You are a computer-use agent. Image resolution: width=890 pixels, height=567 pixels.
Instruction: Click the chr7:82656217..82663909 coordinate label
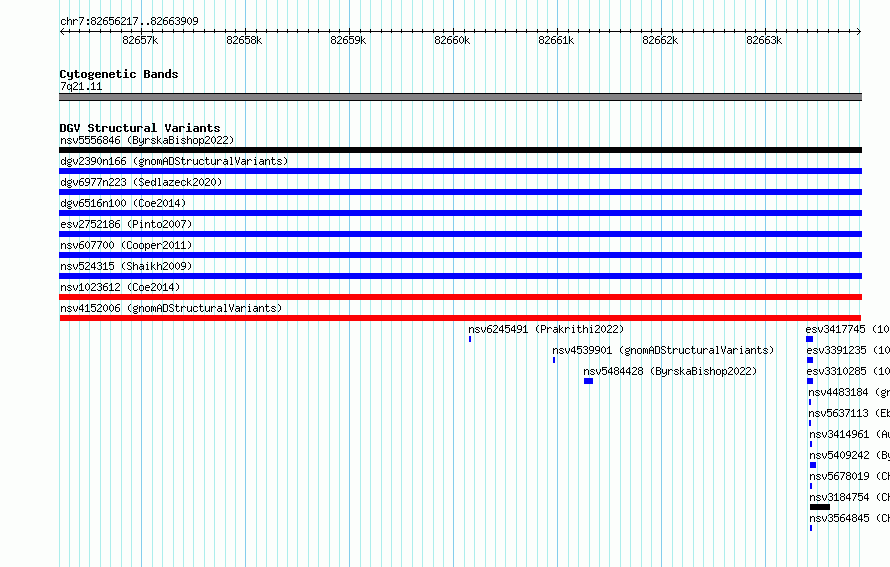(x=129, y=21)
